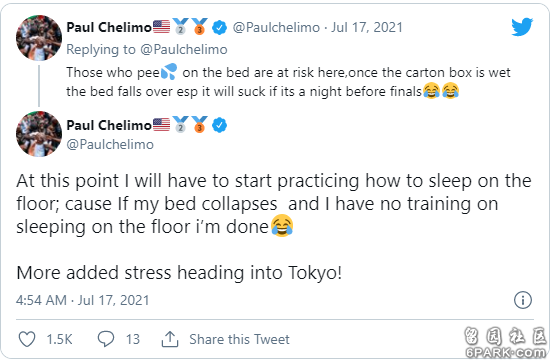Click Share this Tweet text
The image size is (552, 360).
239,339
